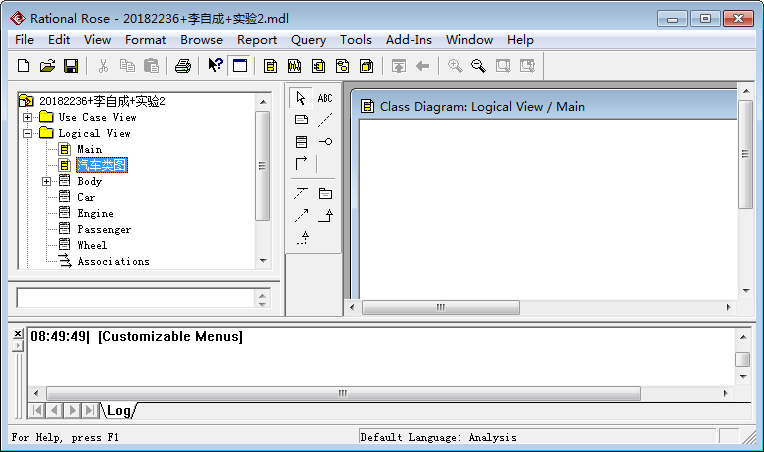The image size is (764, 452).
Task: Open the Edit menu
Action: 59,40
